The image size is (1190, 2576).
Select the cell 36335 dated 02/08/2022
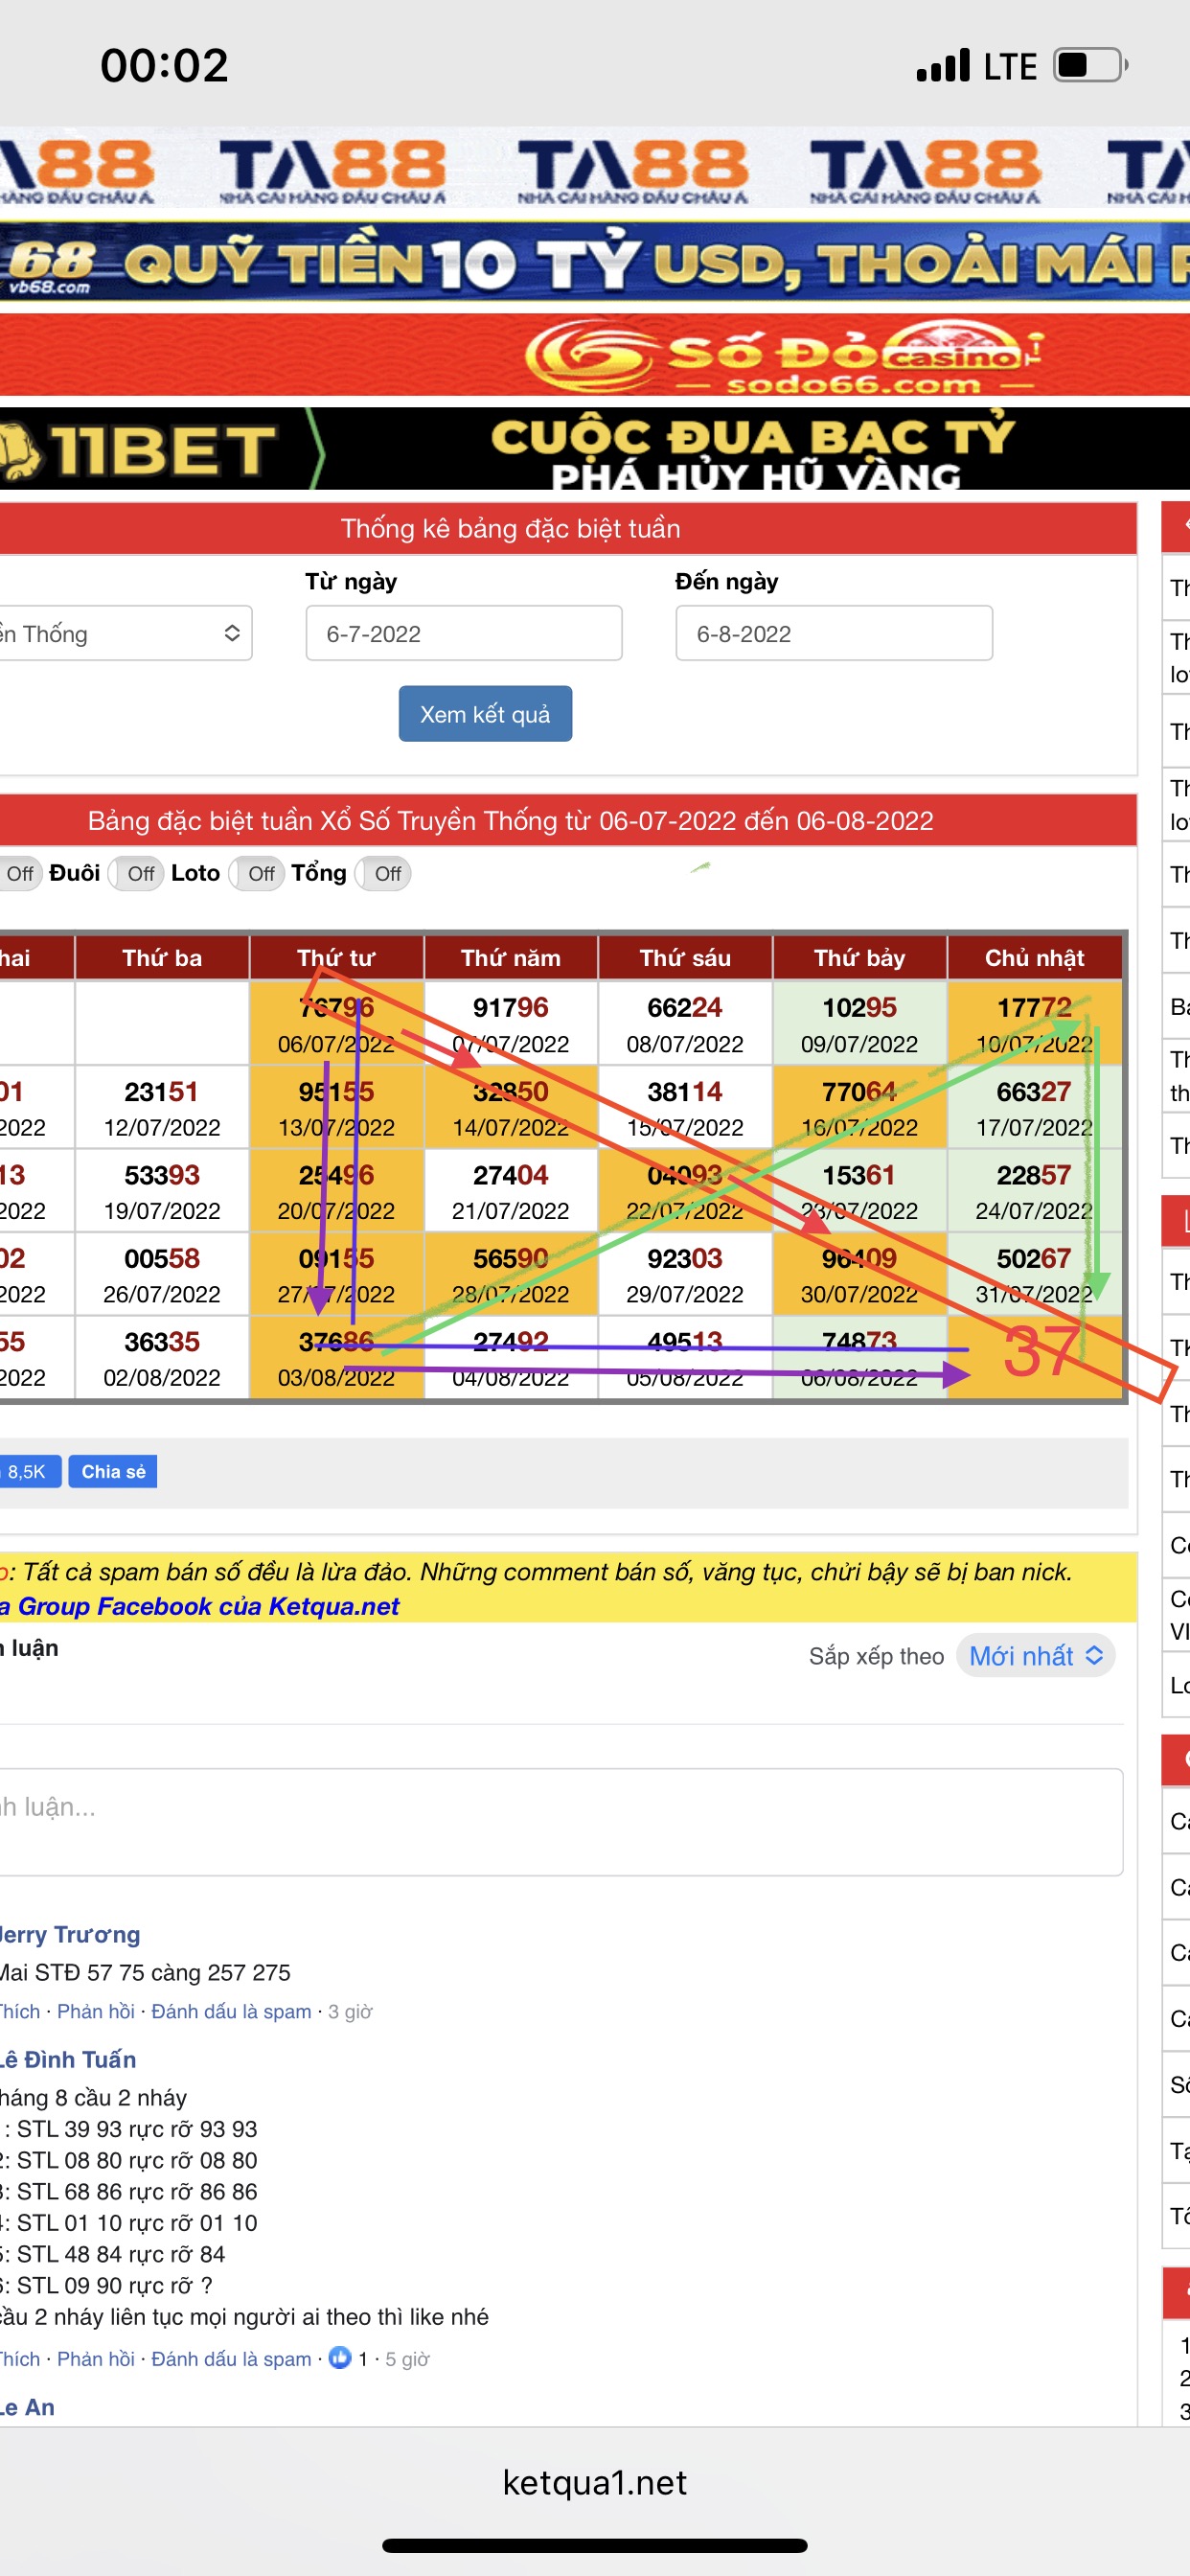[162, 1358]
